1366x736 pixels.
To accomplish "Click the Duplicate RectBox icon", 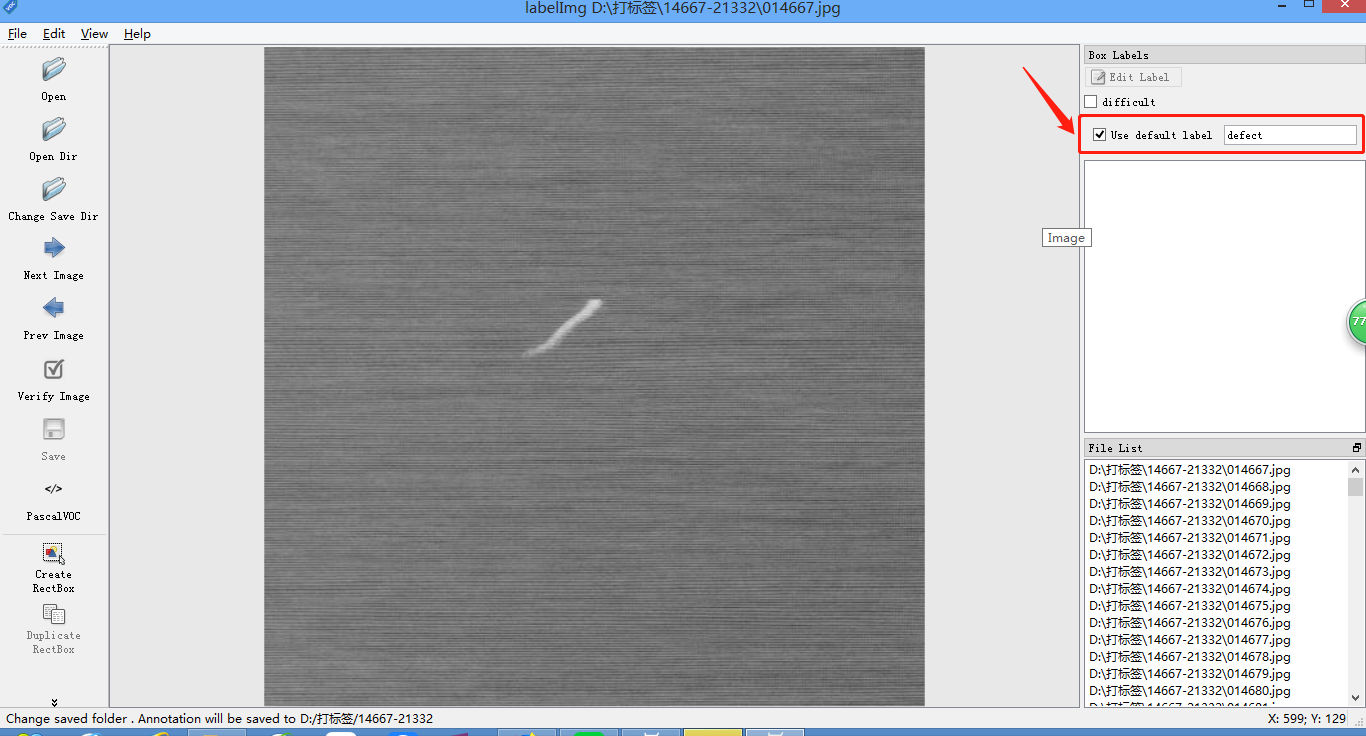I will tap(54, 613).
